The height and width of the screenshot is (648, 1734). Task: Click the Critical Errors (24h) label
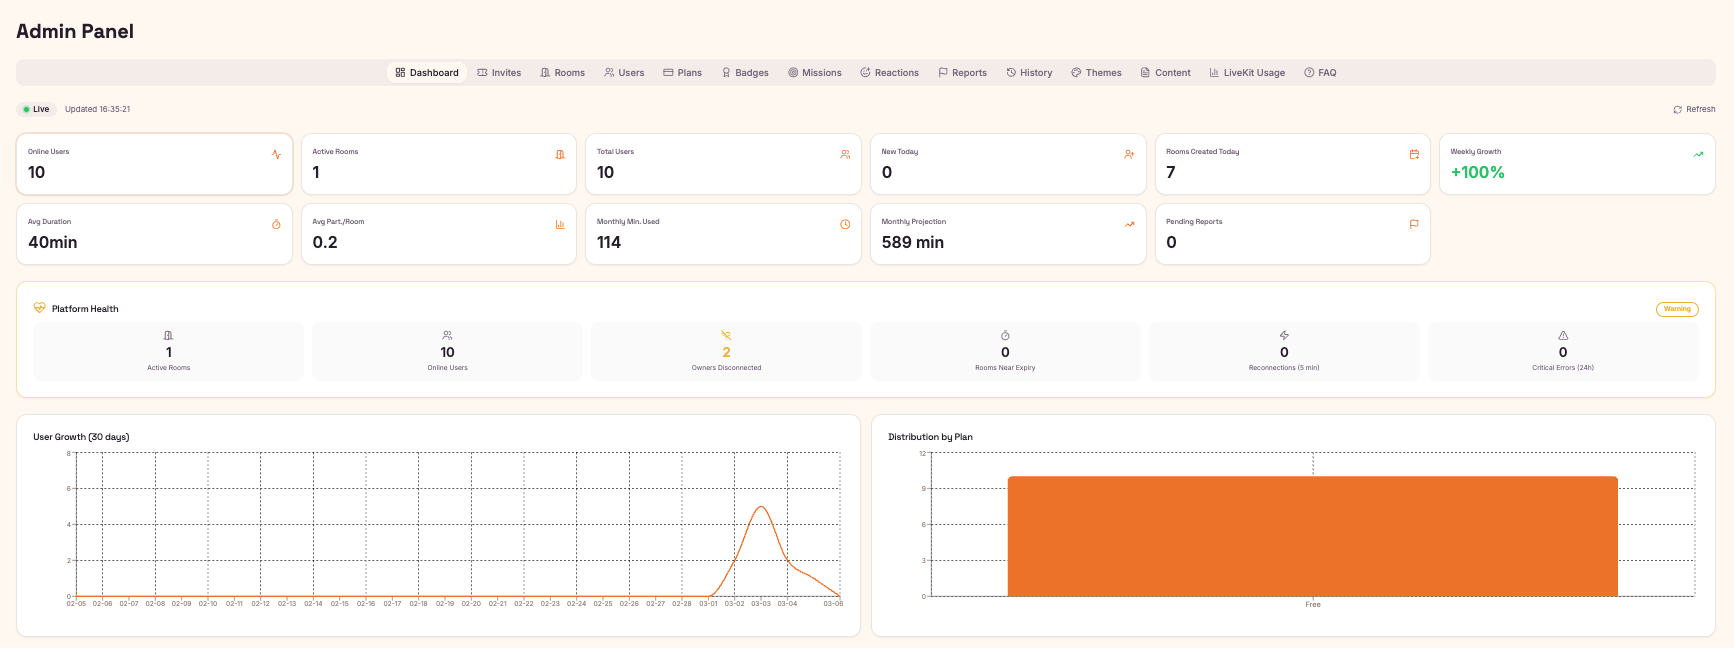(x=1563, y=368)
